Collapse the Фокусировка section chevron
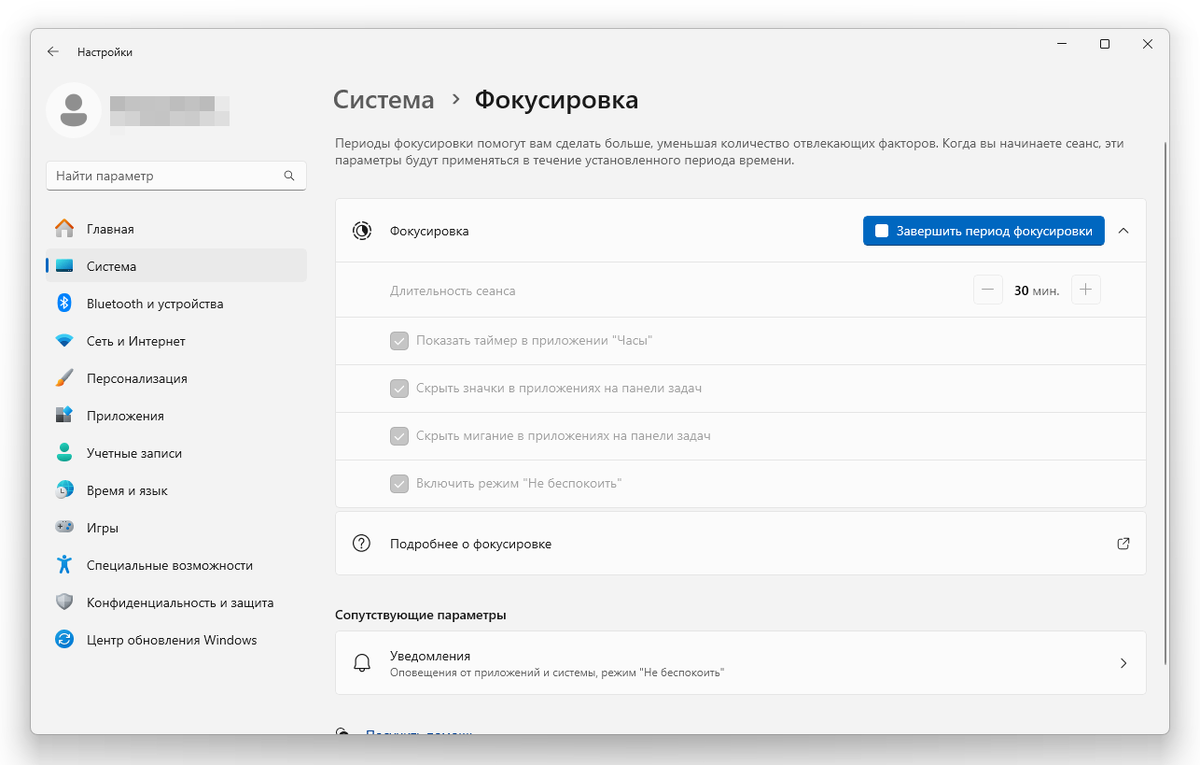 pyautogui.click(x=1123, y=231)
